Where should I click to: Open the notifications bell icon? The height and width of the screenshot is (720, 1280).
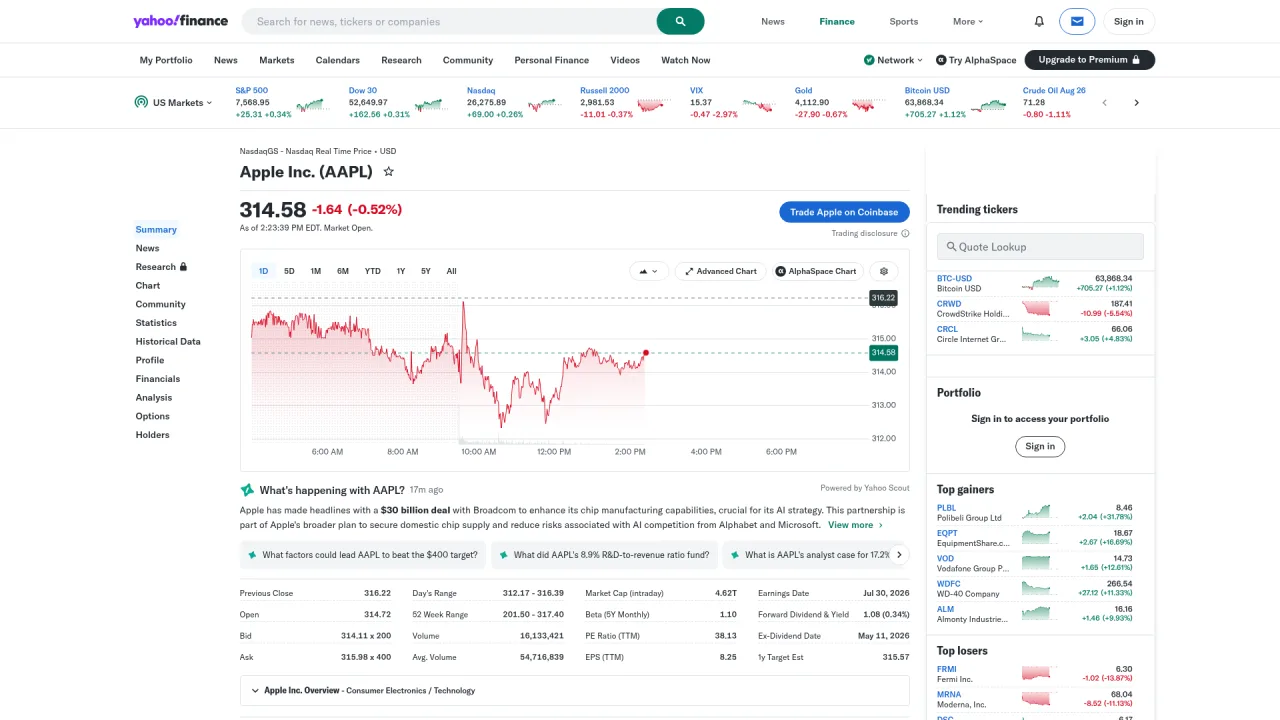point(1039,21)
